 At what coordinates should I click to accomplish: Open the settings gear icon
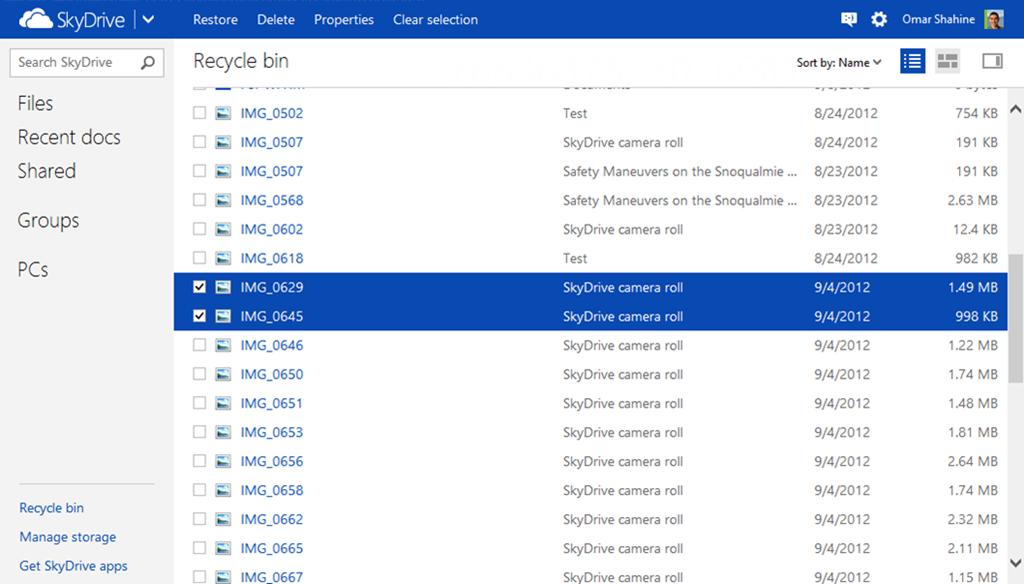coord(879,20)
